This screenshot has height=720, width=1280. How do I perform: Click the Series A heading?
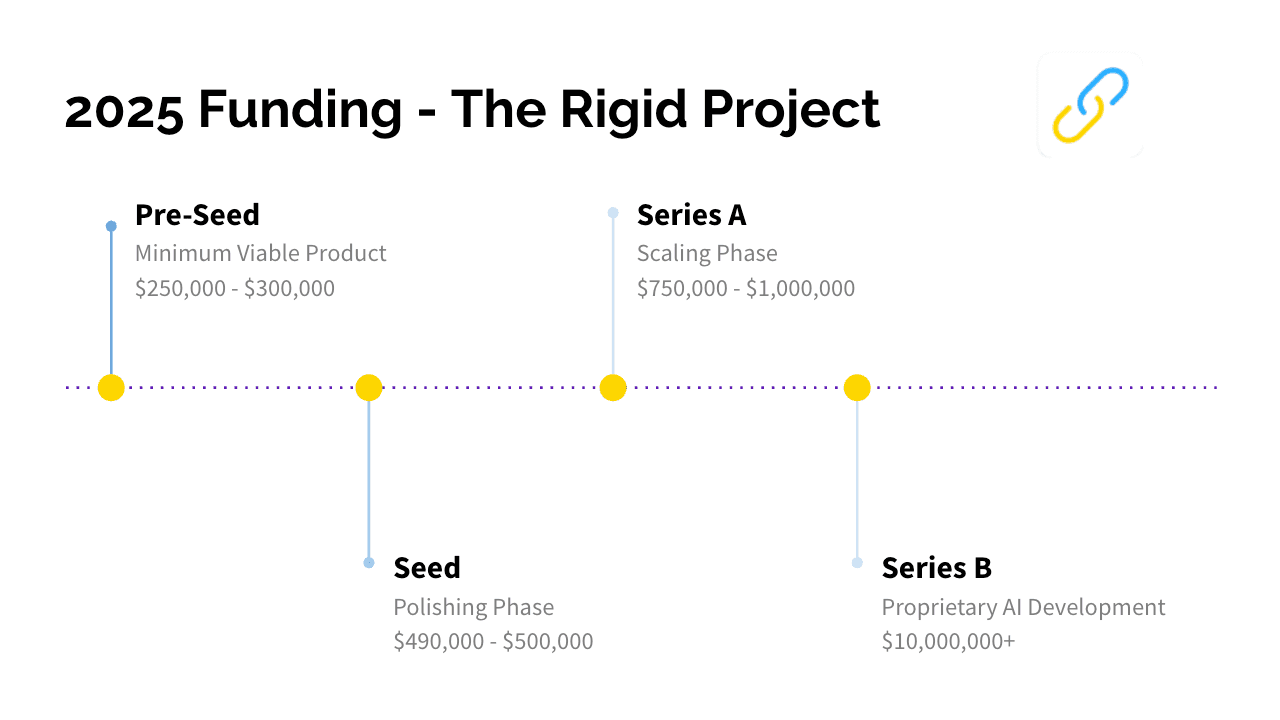(x=691, y=215)
